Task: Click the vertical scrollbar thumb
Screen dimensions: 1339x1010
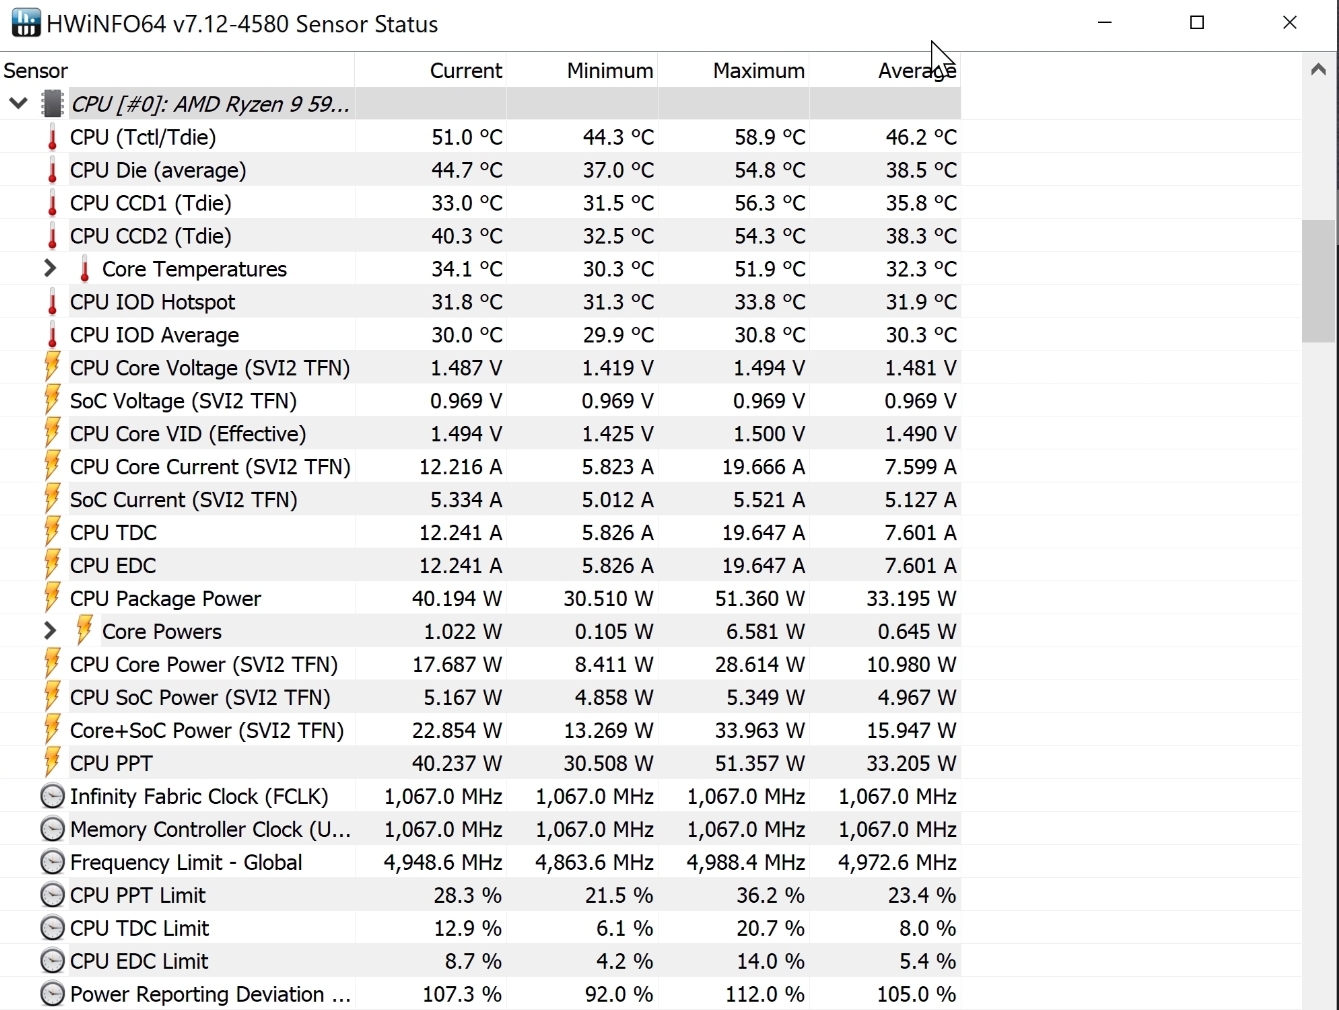Action: [x=1319, y=281]
